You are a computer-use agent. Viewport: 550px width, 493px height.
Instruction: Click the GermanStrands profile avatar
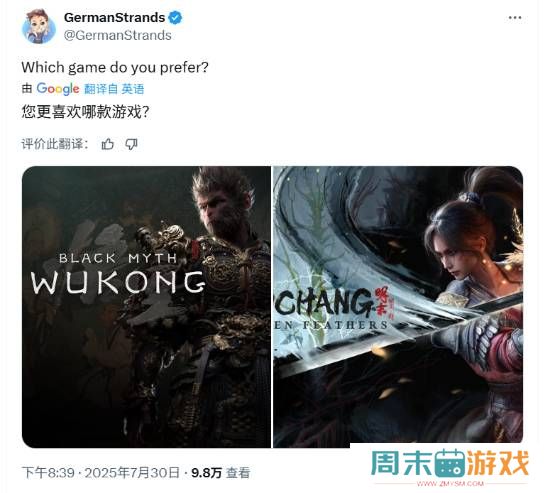(x=39, y=26)
